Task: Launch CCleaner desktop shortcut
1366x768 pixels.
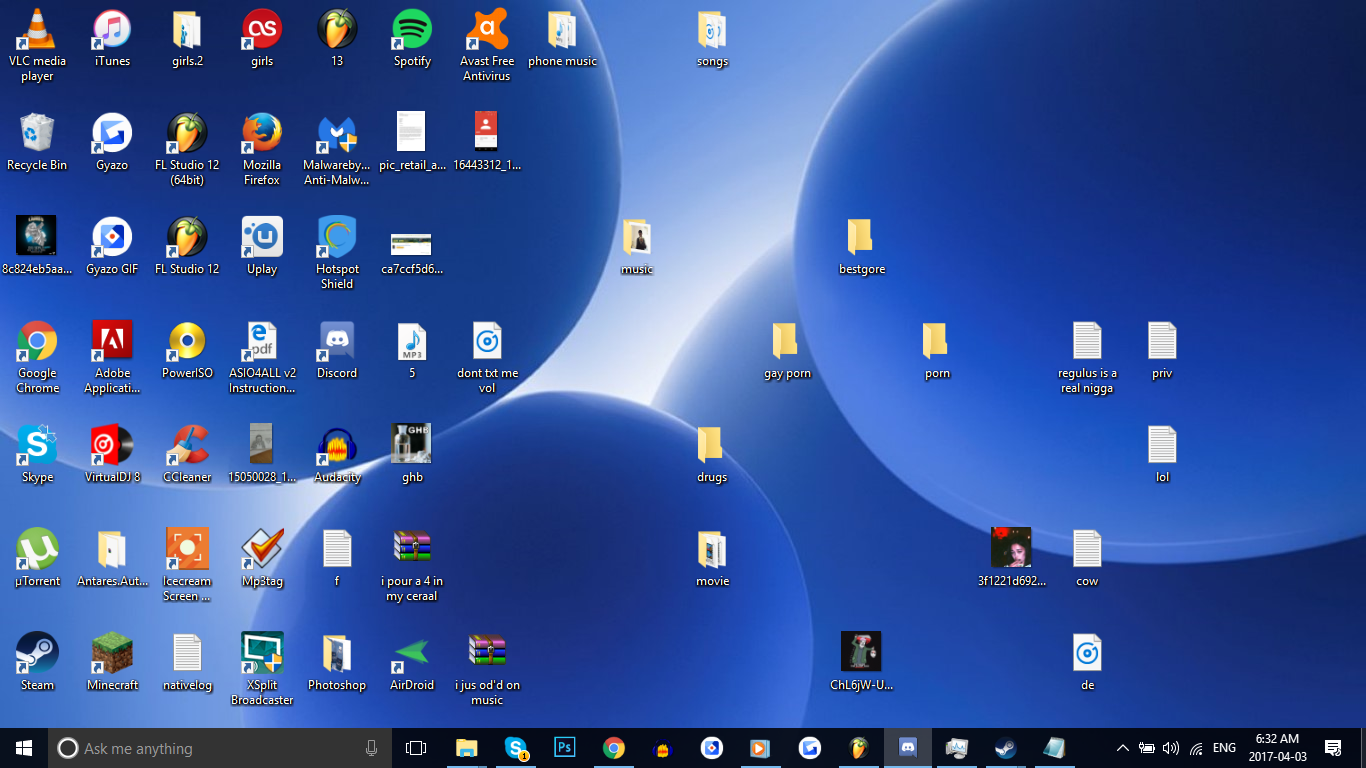Action: tap(187, 454)
